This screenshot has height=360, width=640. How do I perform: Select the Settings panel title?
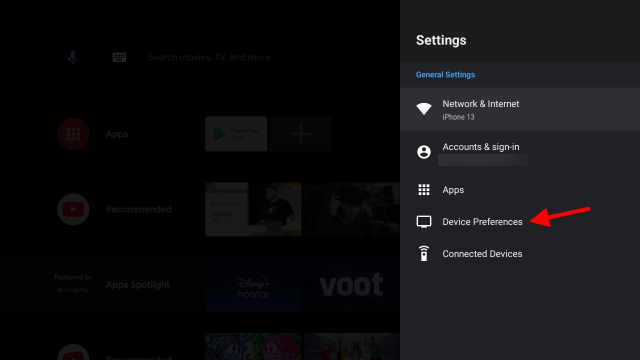point(441,40)
